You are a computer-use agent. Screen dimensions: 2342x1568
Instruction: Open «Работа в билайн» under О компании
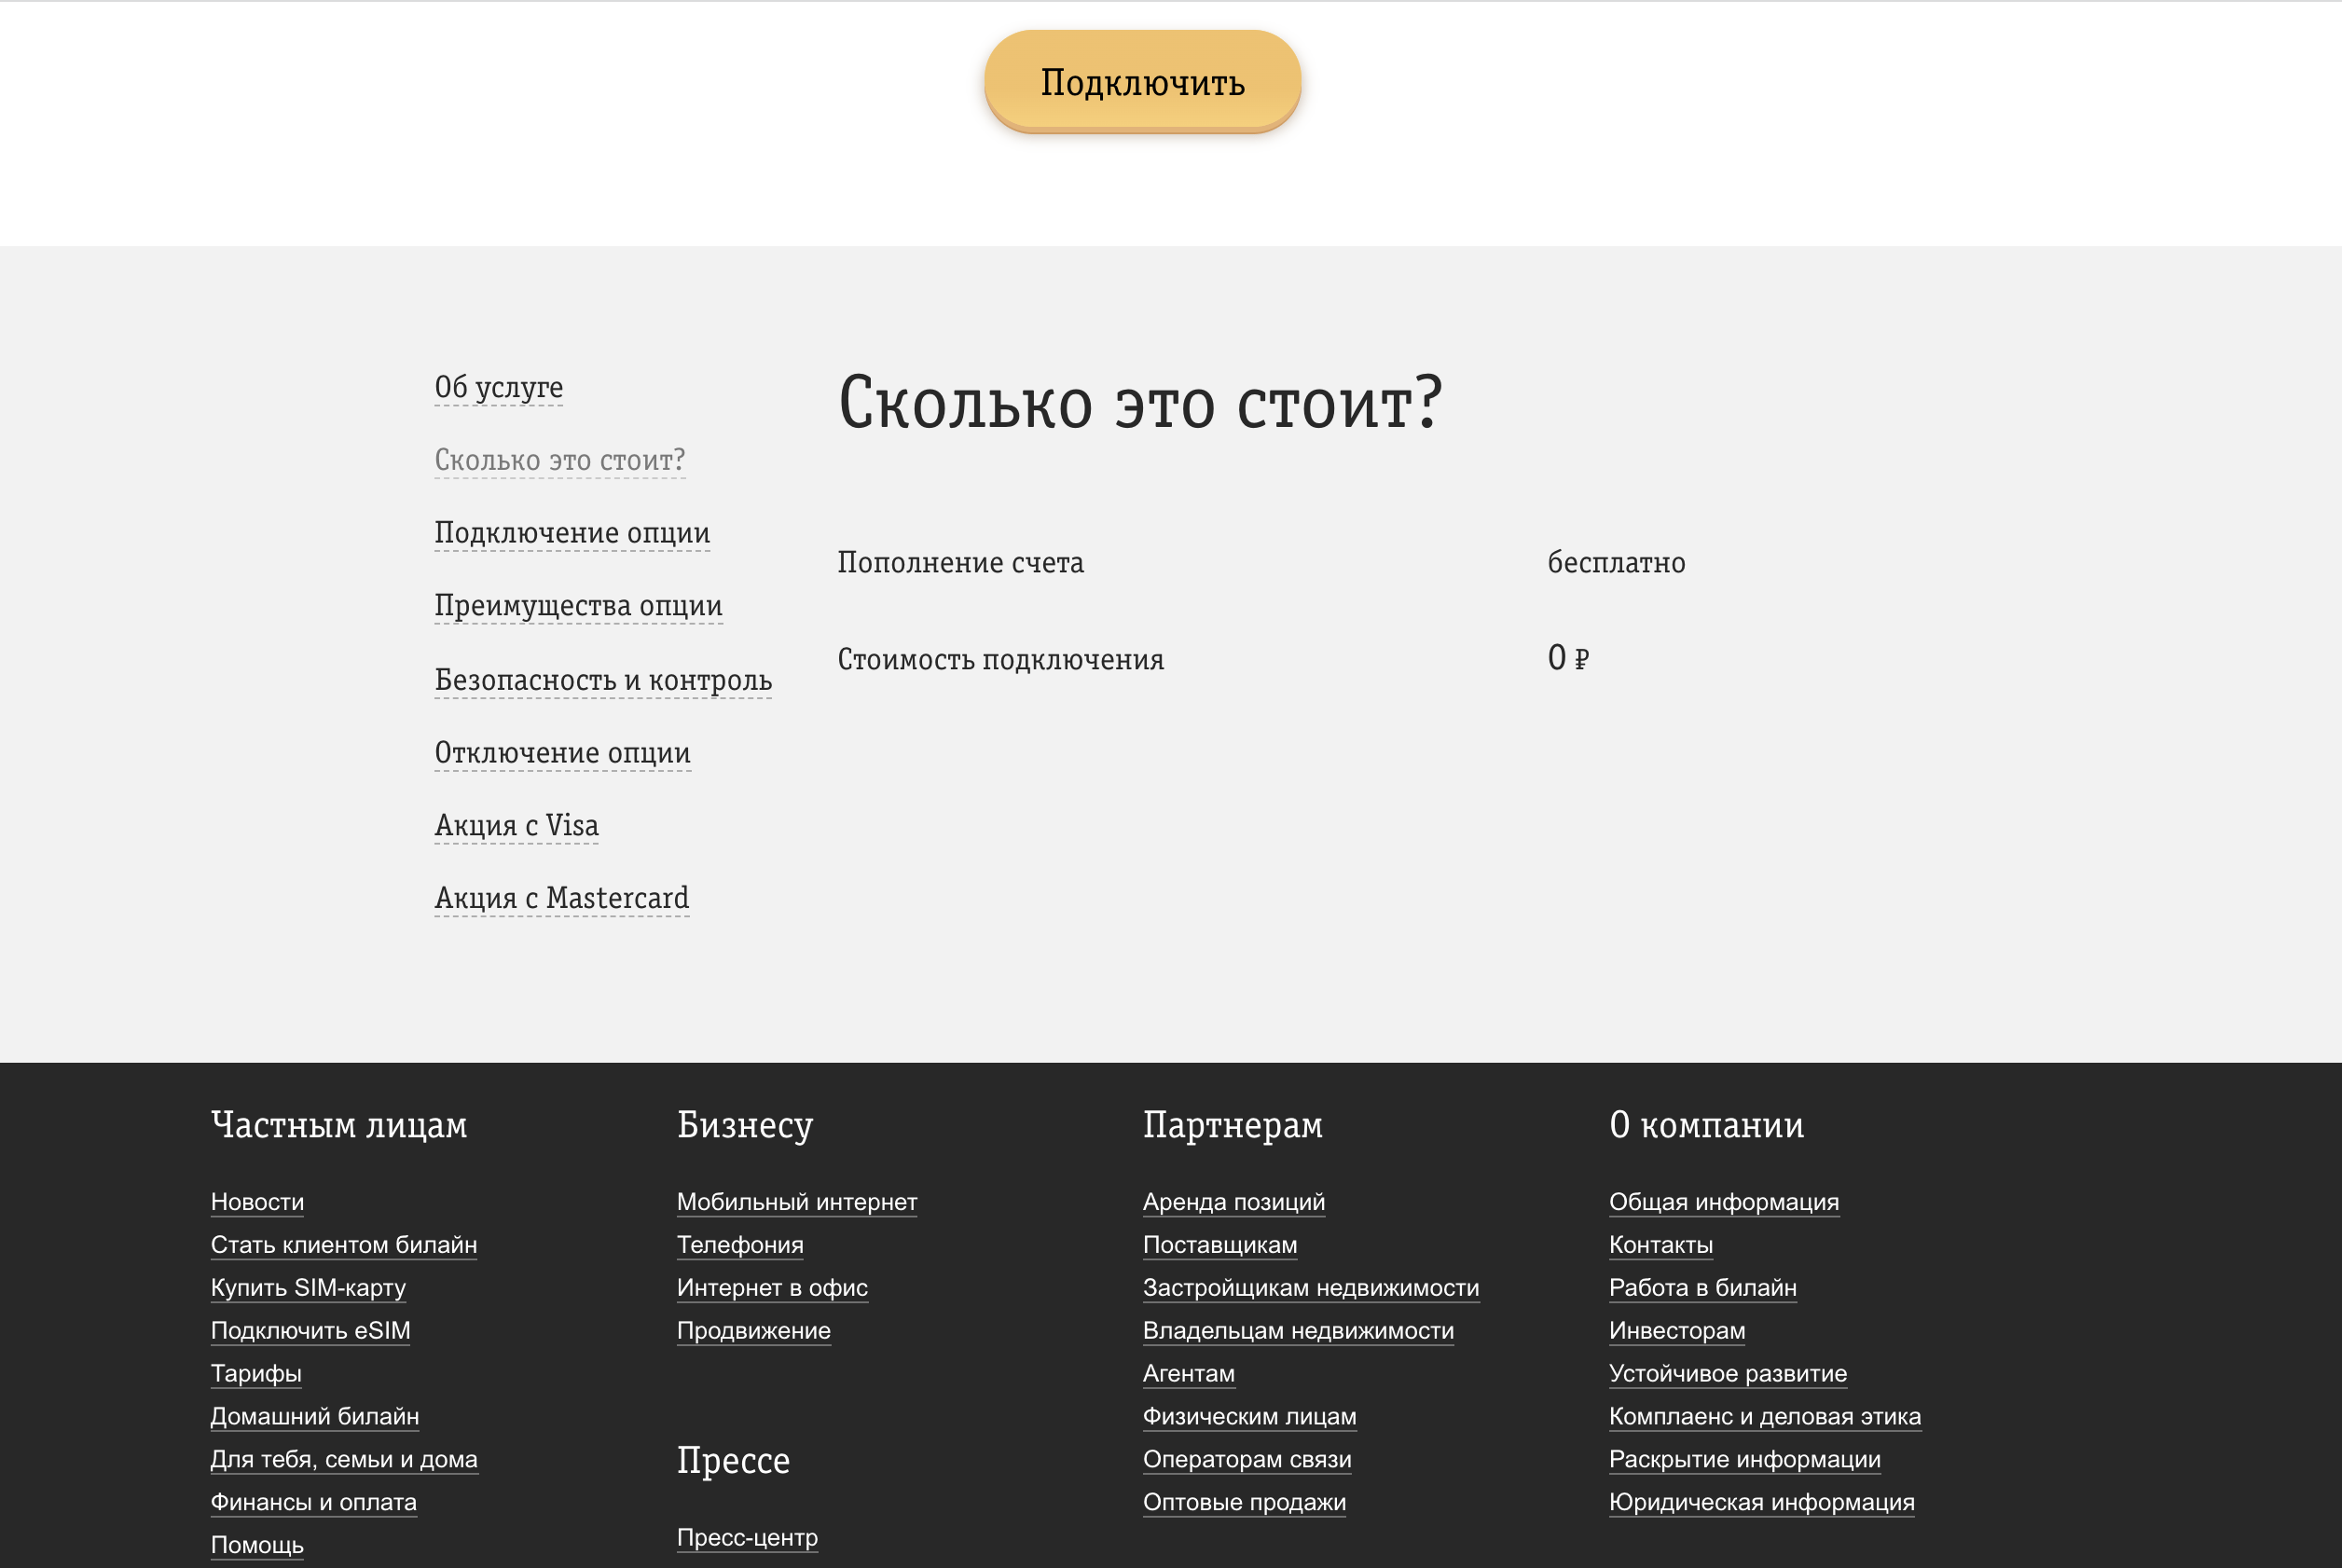(1703, 1288)
